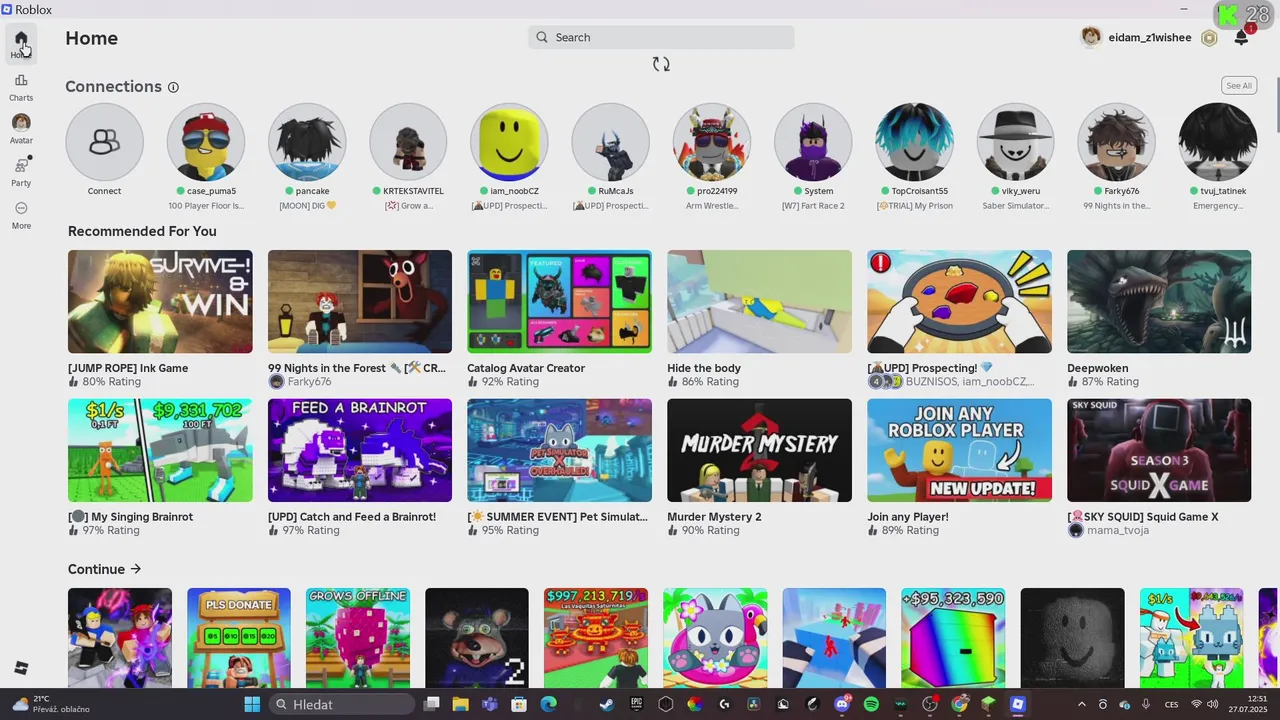Viewport: 1280px width, 720px height.
Task: Open the TopCroisant55 connection avatar
Action: coord(914,142)
